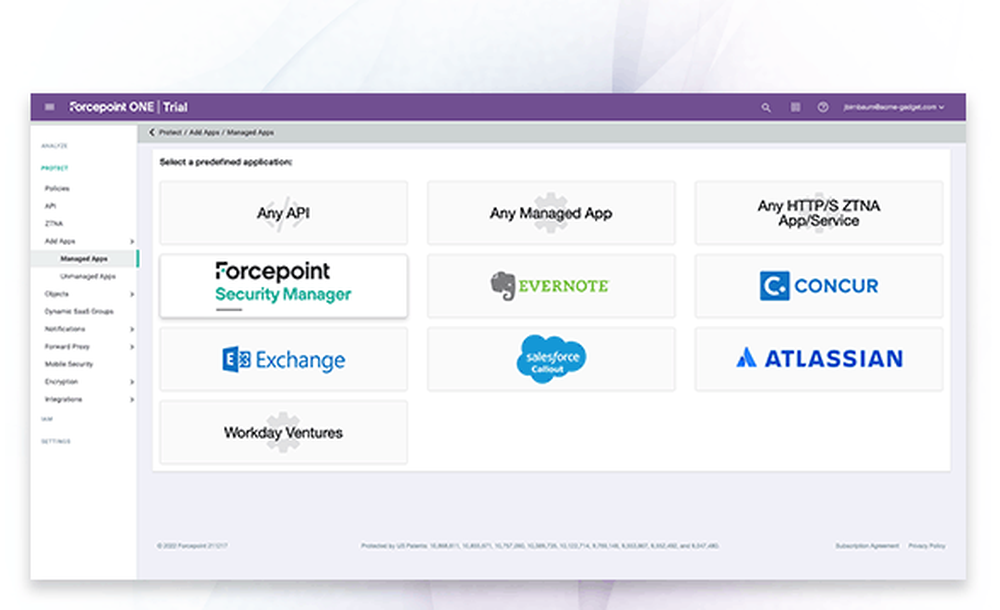Choose the Forcepoint Security Manager application
Image resolution: width=1000 pixels, height=610 pixels.
coord(283,286)
